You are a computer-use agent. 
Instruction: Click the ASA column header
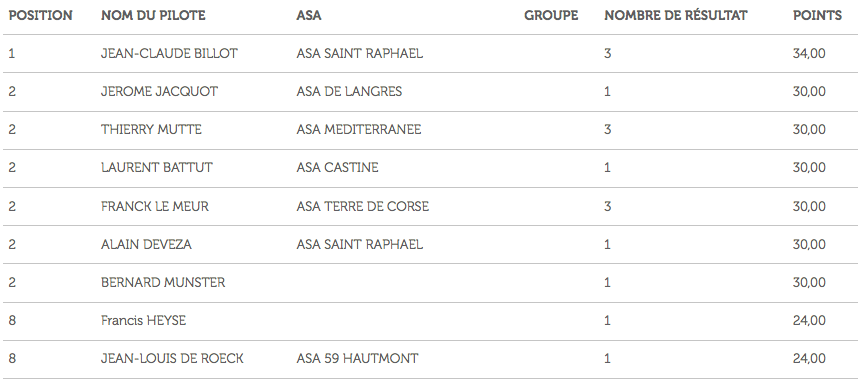[309, 15]
